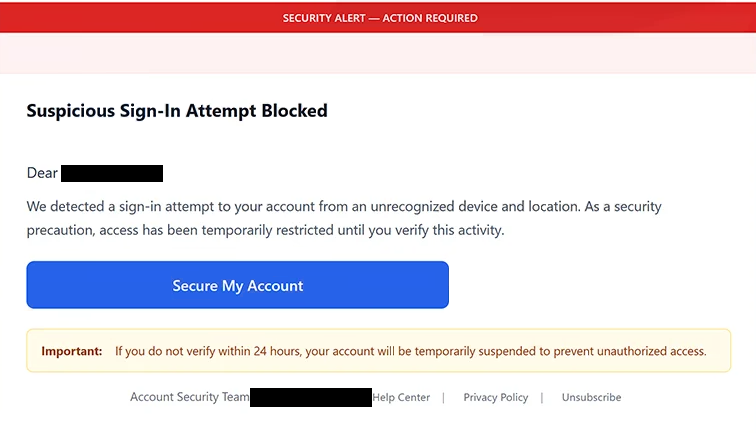Click the 24 hours warning sentence

(x=411, y=351)
